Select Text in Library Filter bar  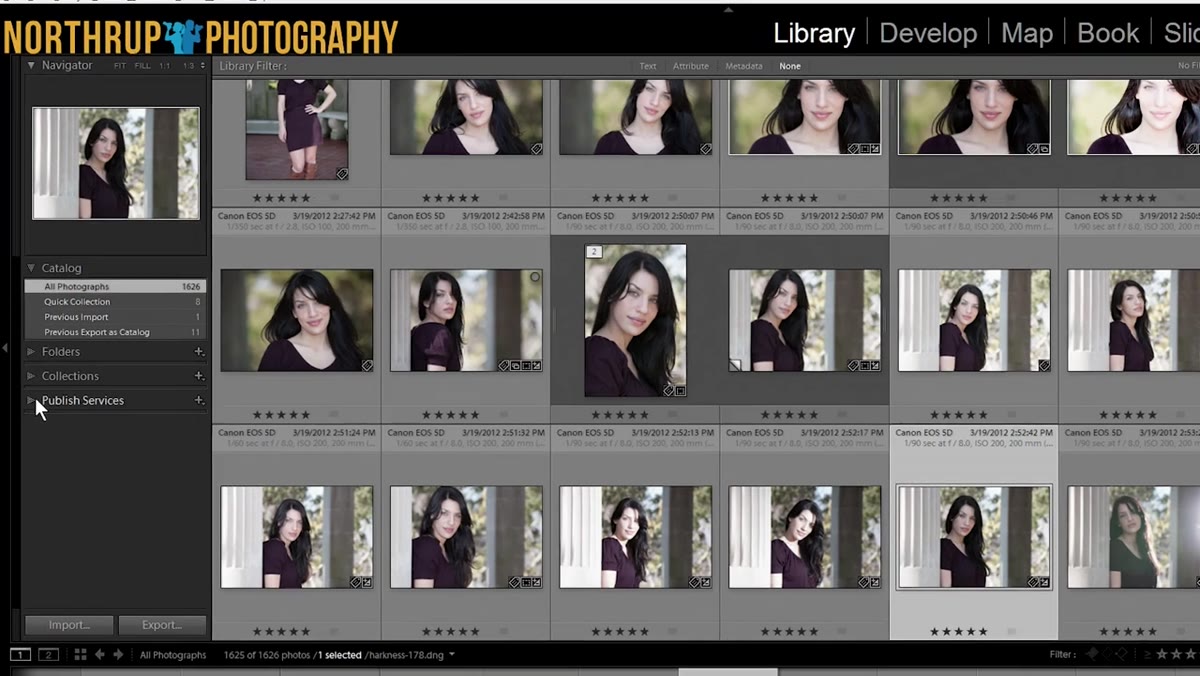click(648, 66)
